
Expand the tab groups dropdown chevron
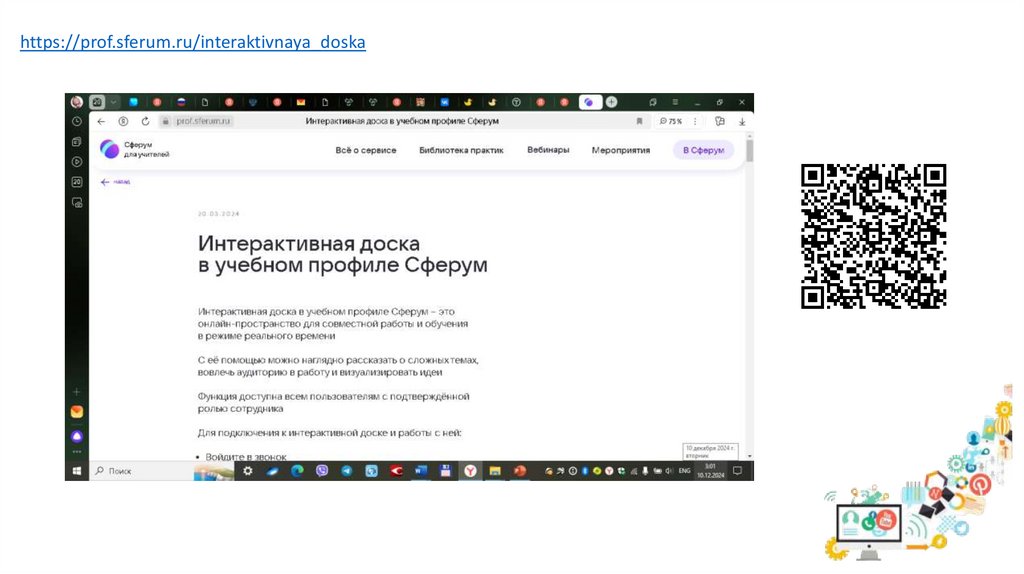[x=114, y=102]
